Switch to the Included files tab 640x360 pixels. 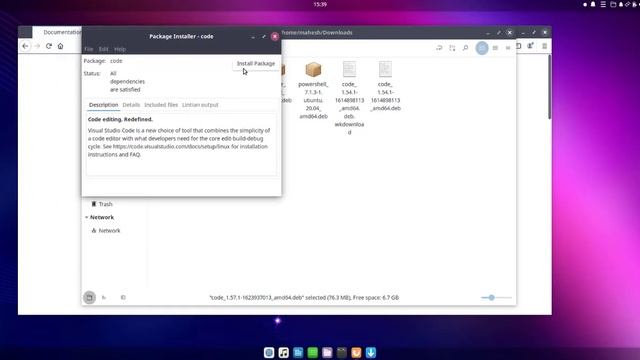click(x=161, y=105)
